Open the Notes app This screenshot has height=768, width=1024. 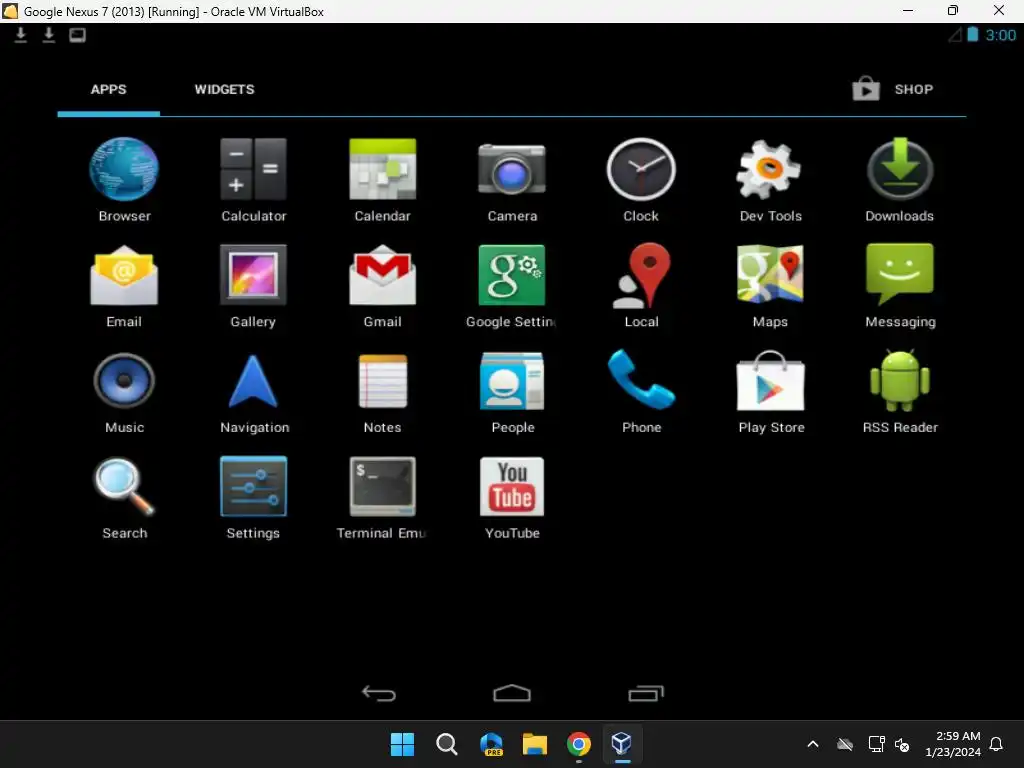383,392
